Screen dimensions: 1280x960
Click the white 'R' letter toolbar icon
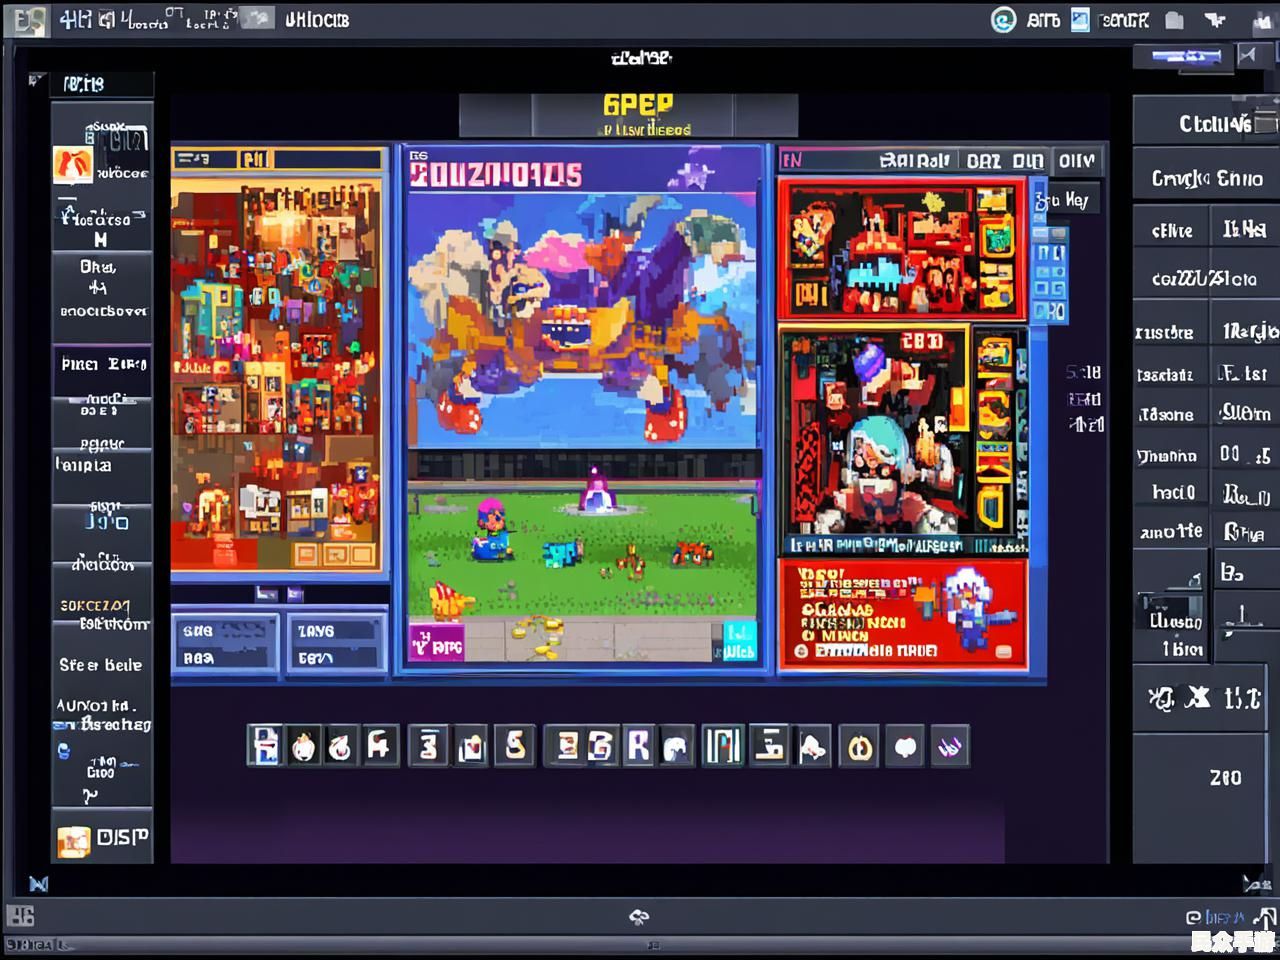coord(638,746)
